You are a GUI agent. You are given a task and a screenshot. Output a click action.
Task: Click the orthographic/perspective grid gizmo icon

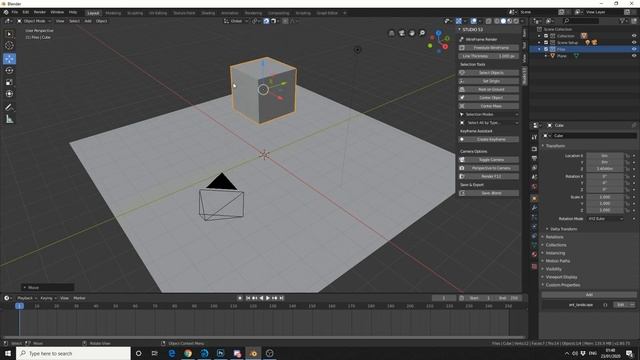point(391,33)
